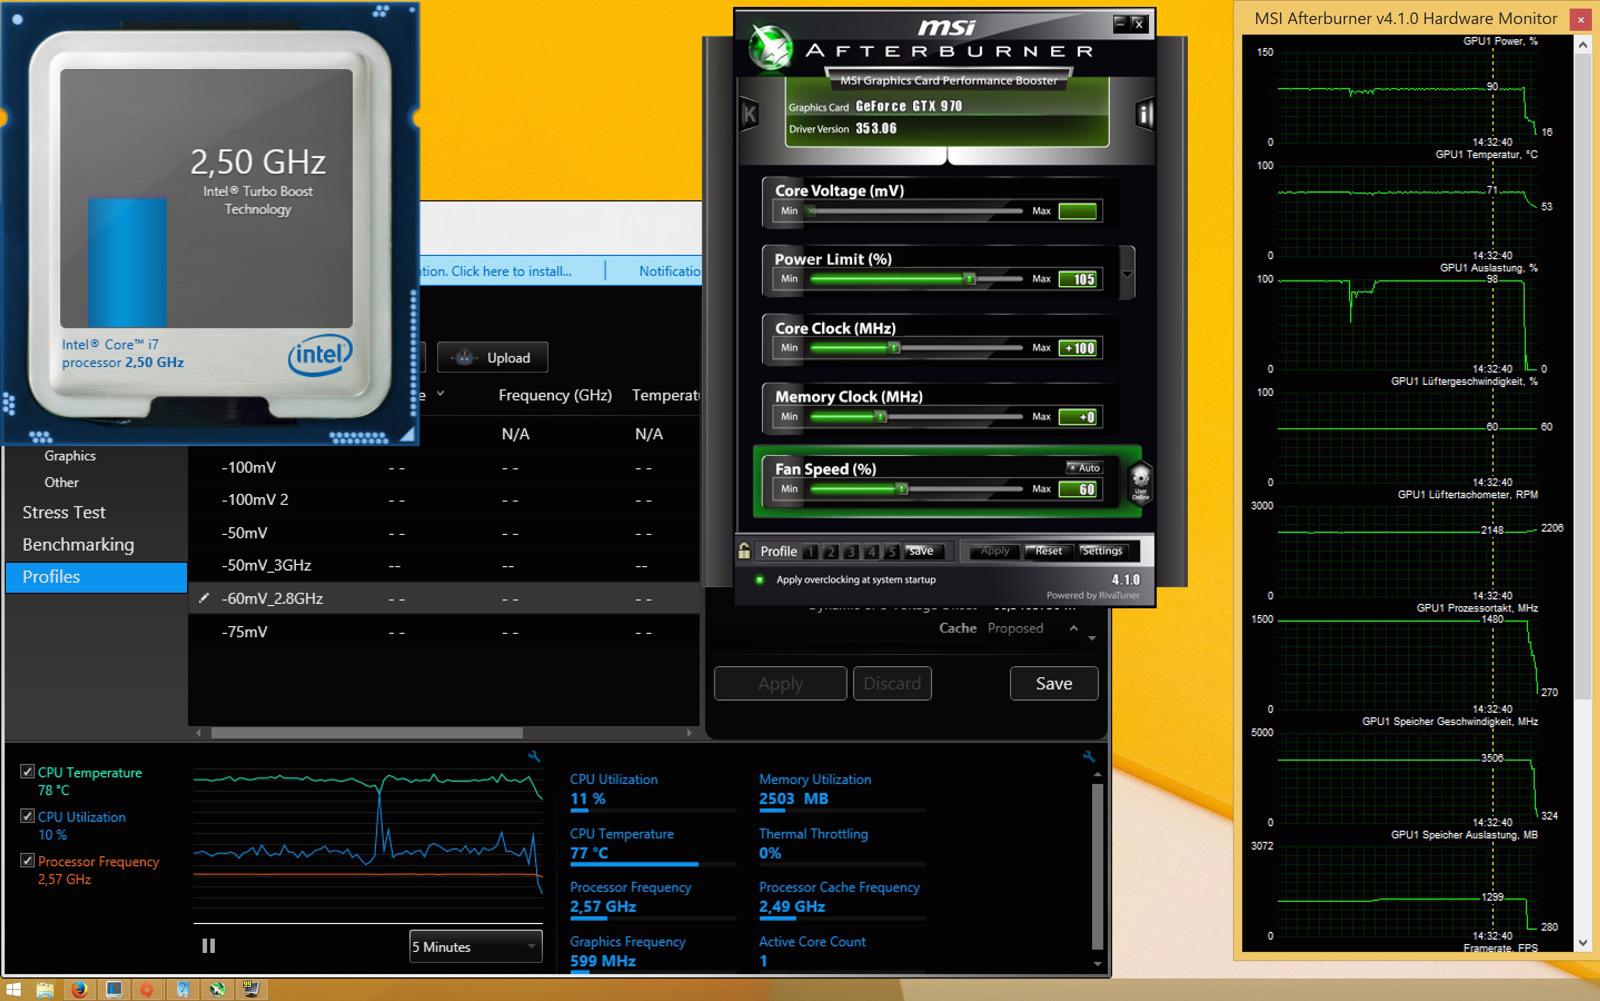Uncheck the CPU Temperature checkbox

tap(28, 772)
